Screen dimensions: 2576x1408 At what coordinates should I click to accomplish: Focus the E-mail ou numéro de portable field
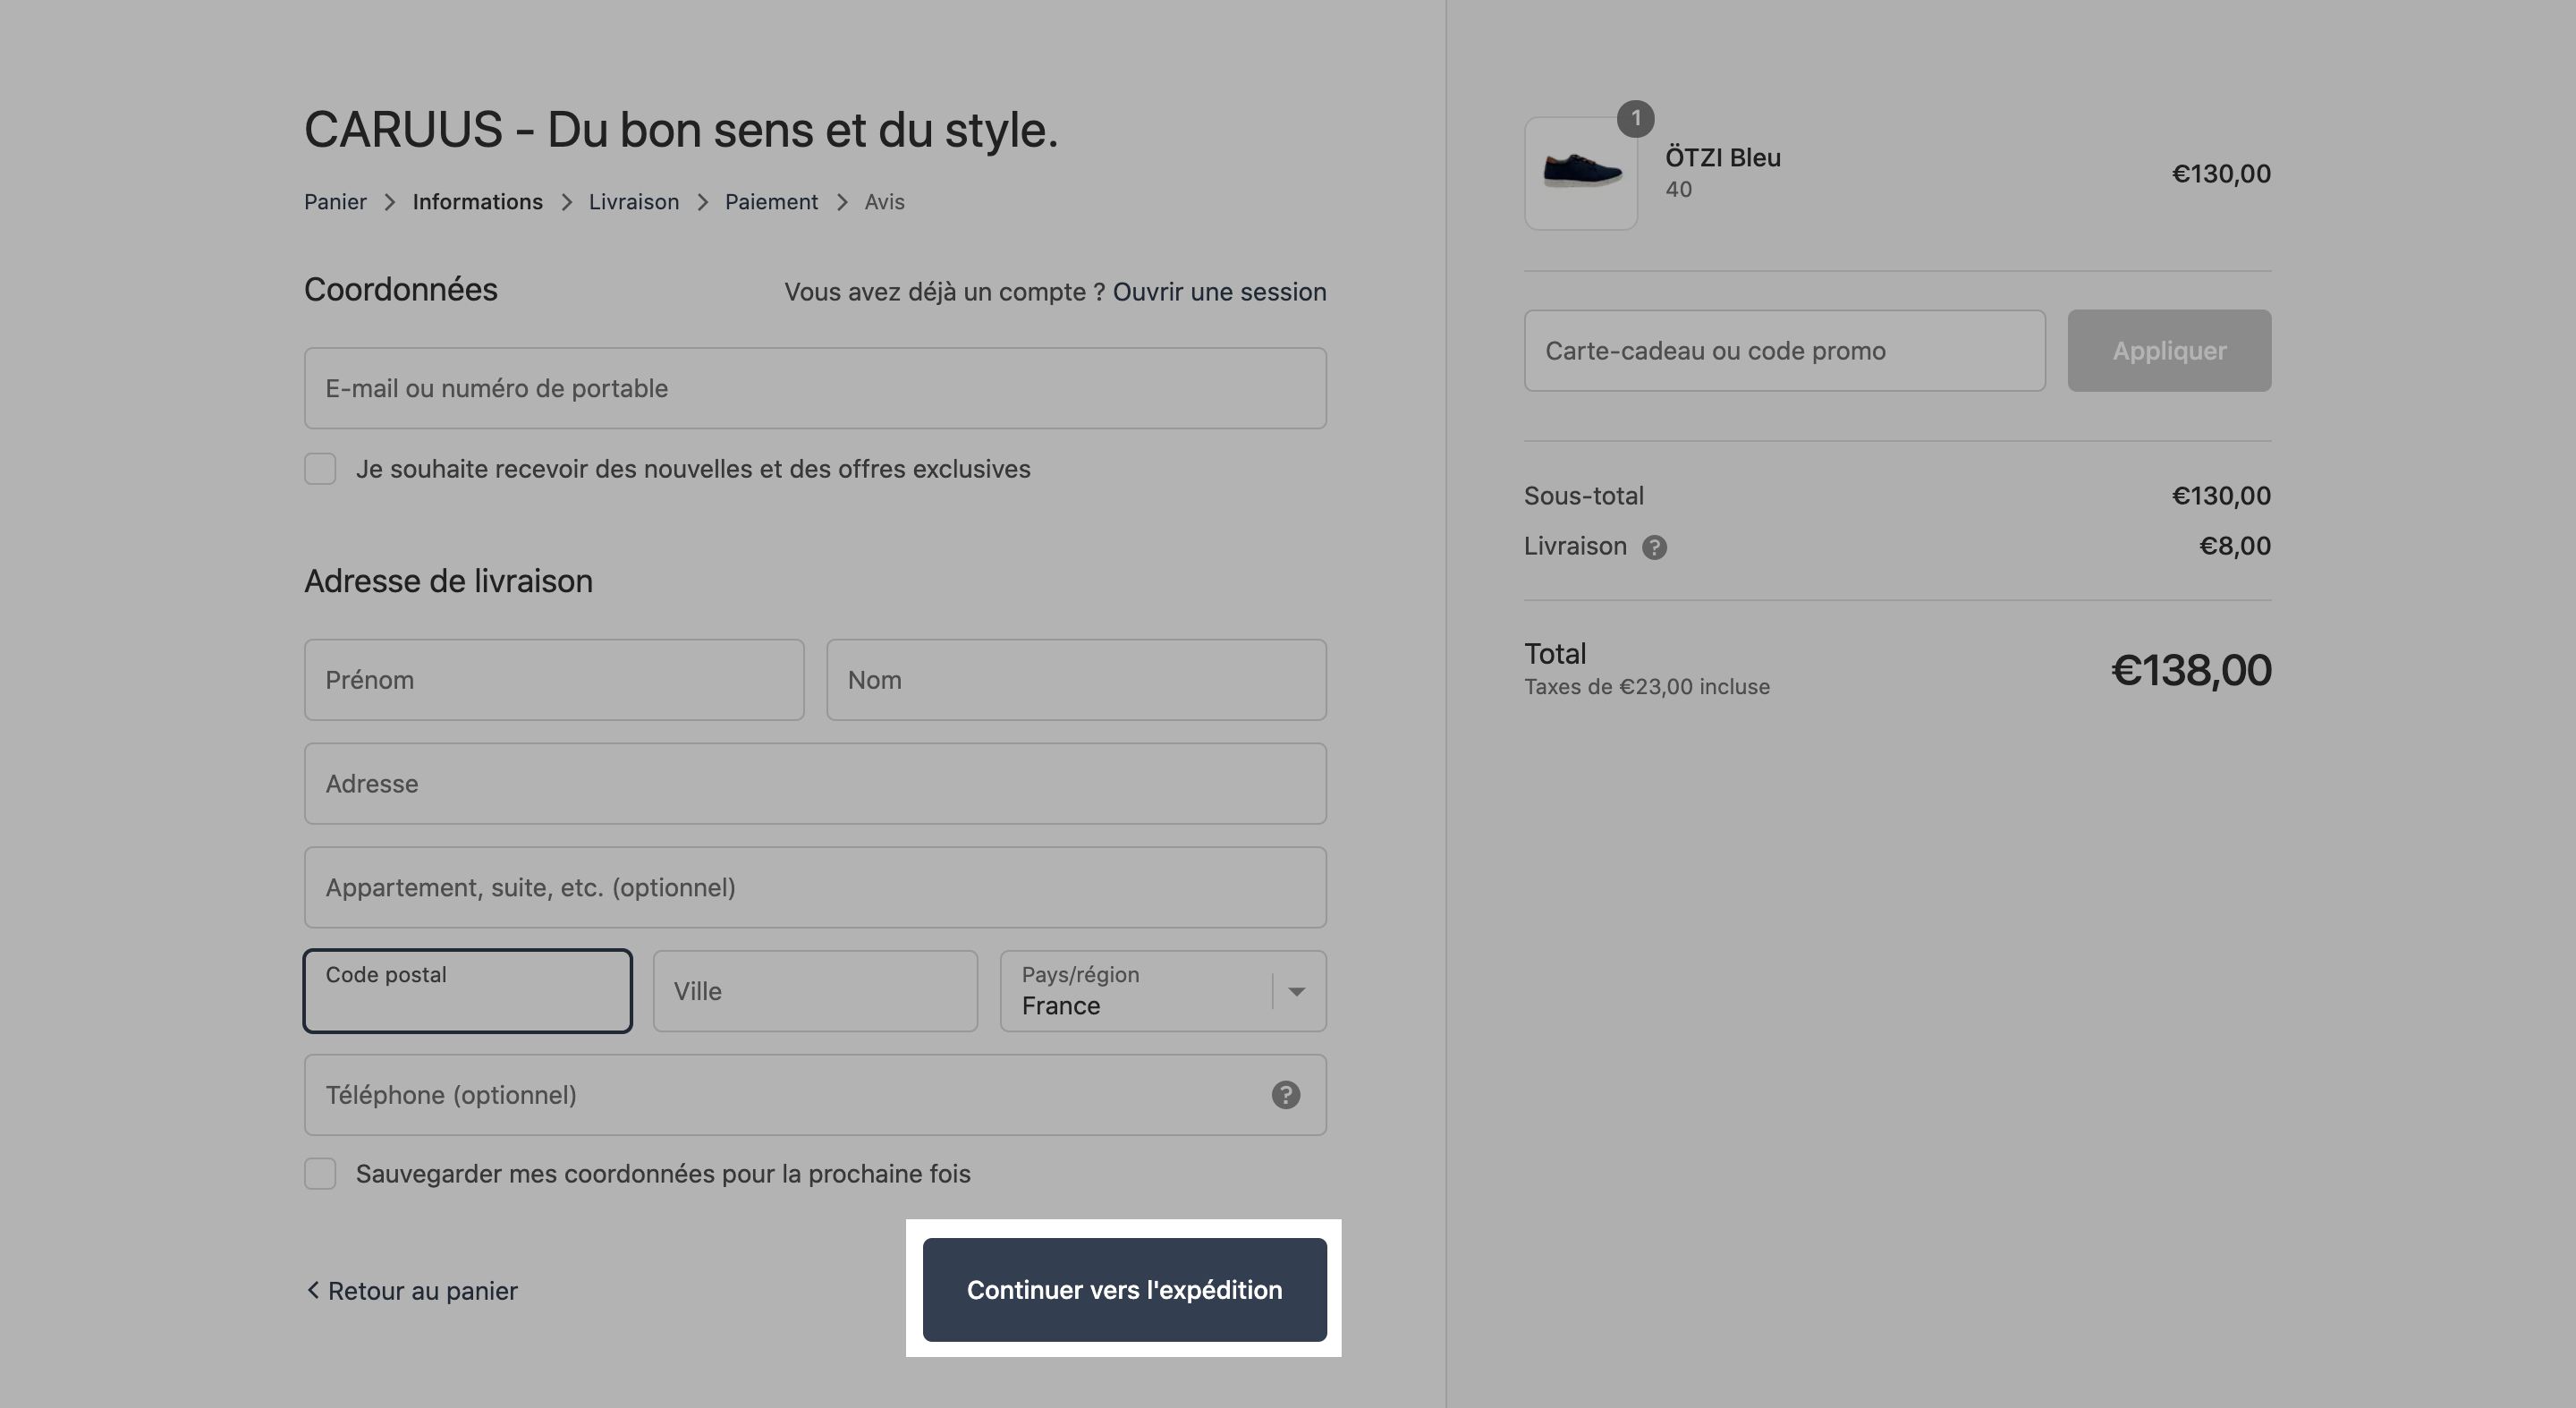point(815,388)
